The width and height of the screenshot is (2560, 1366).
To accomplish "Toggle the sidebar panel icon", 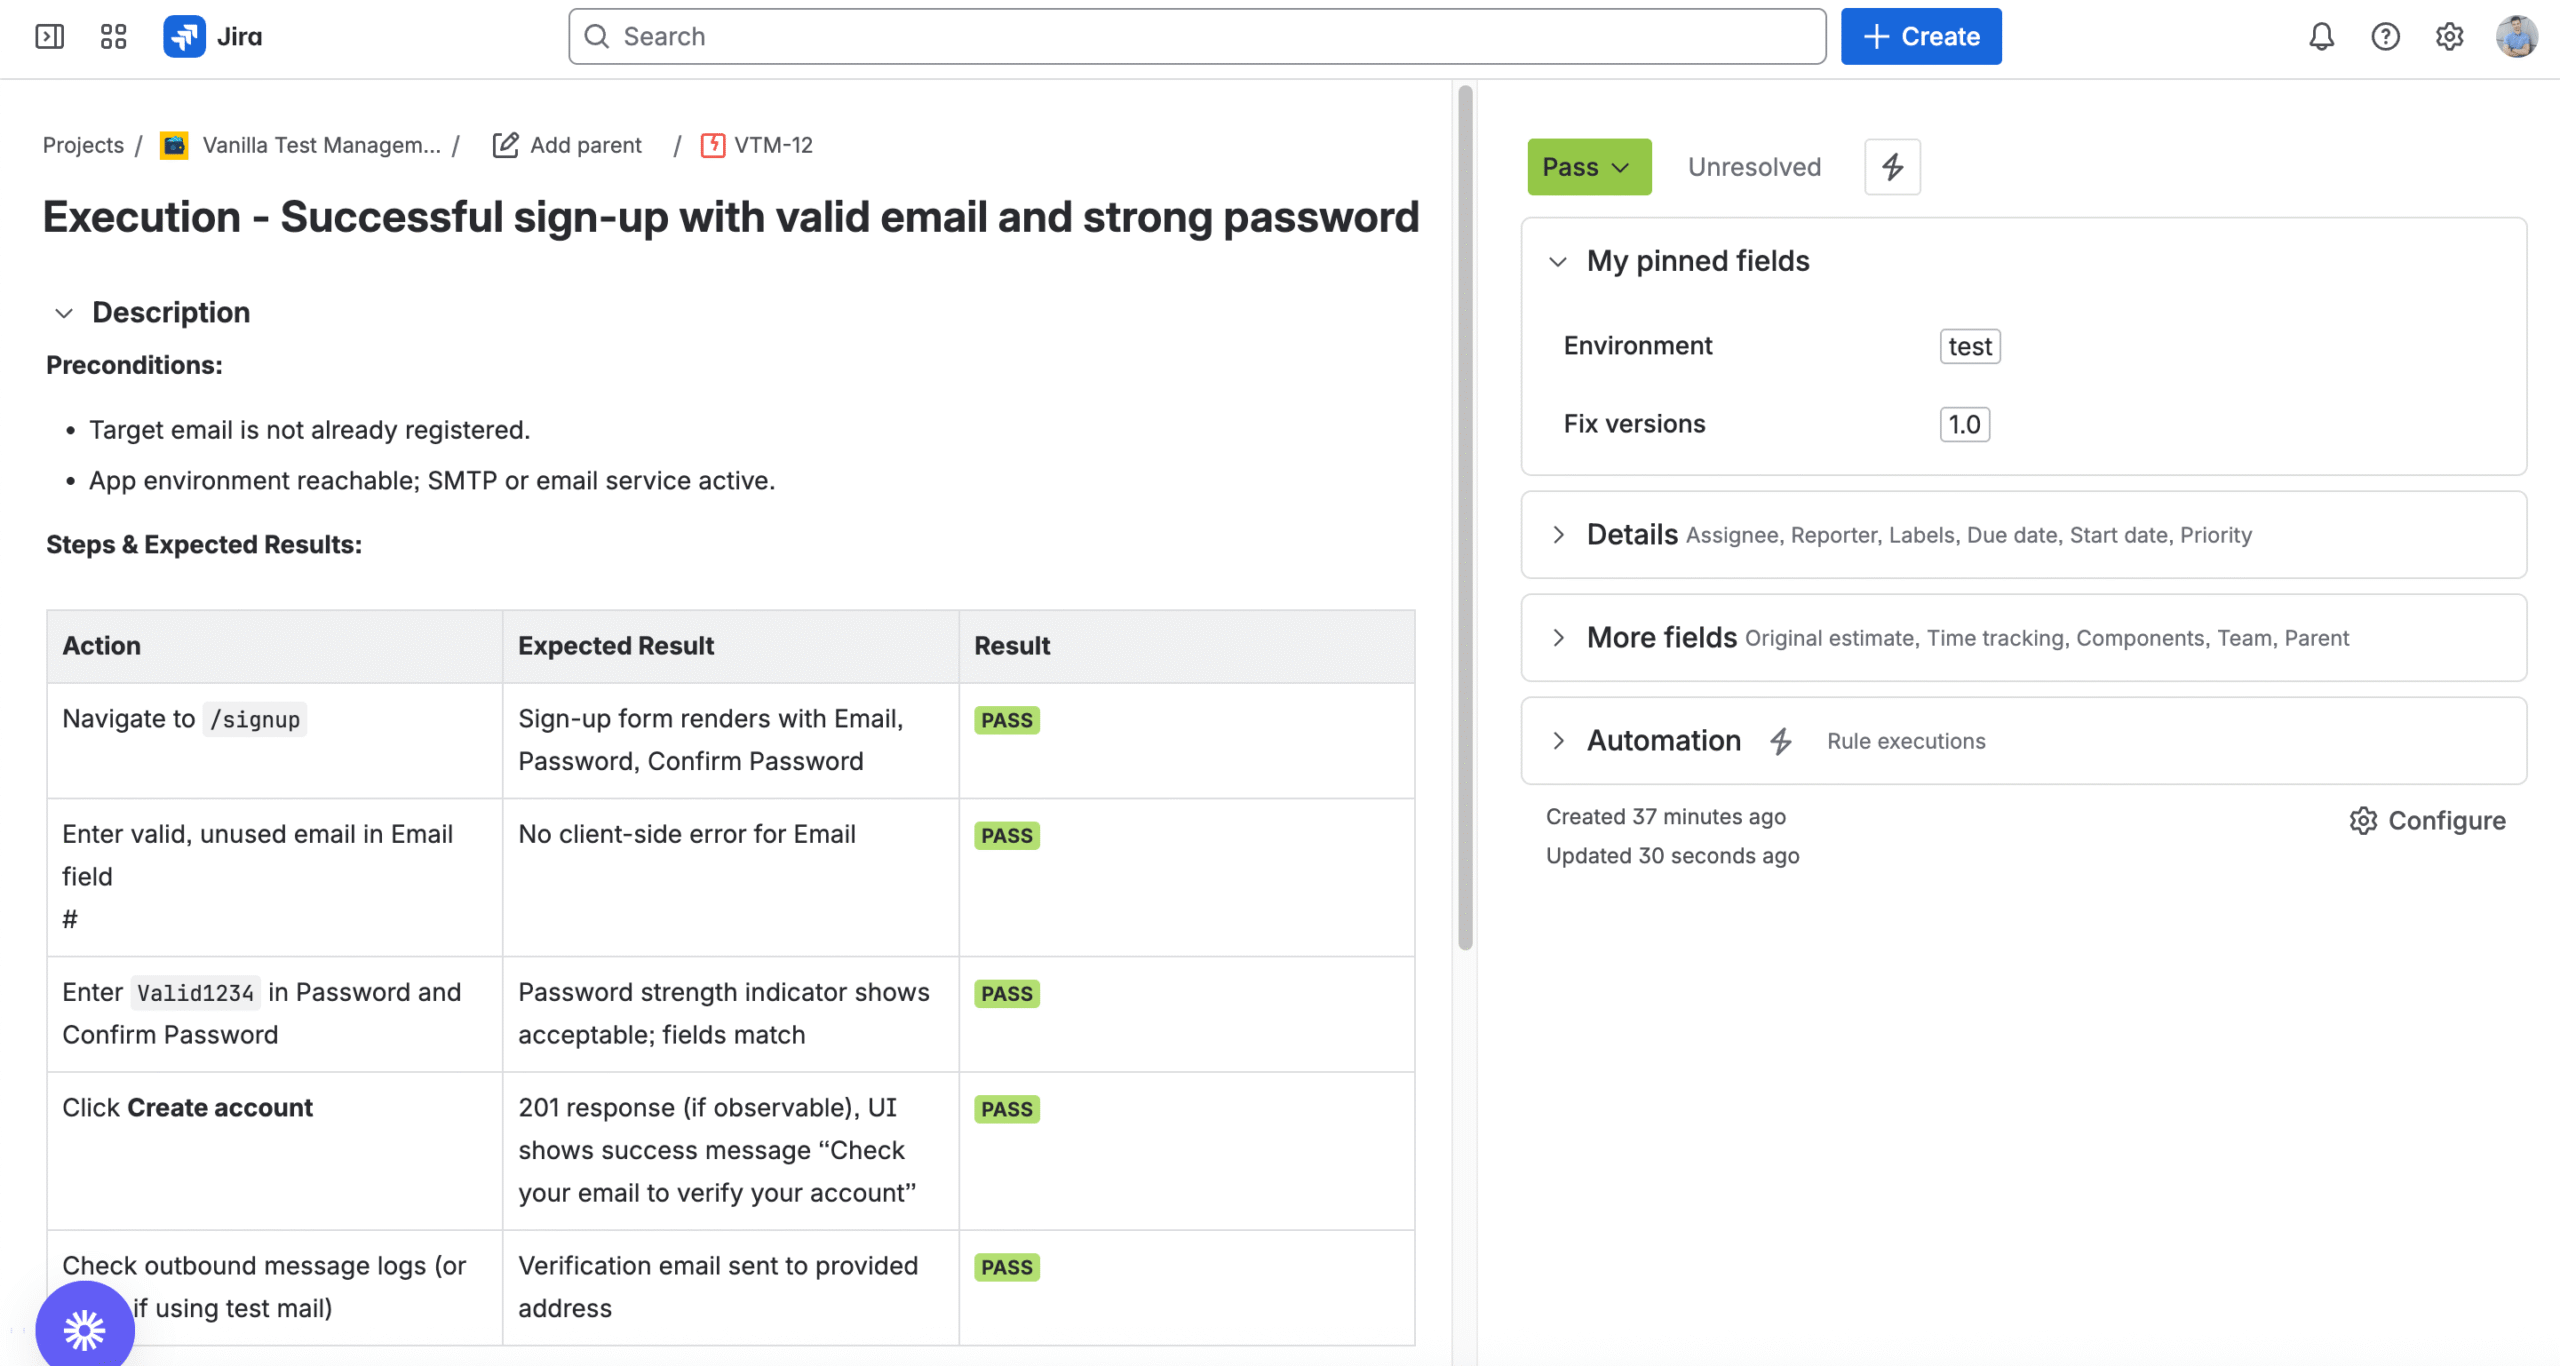I will [x=49, y=37].
